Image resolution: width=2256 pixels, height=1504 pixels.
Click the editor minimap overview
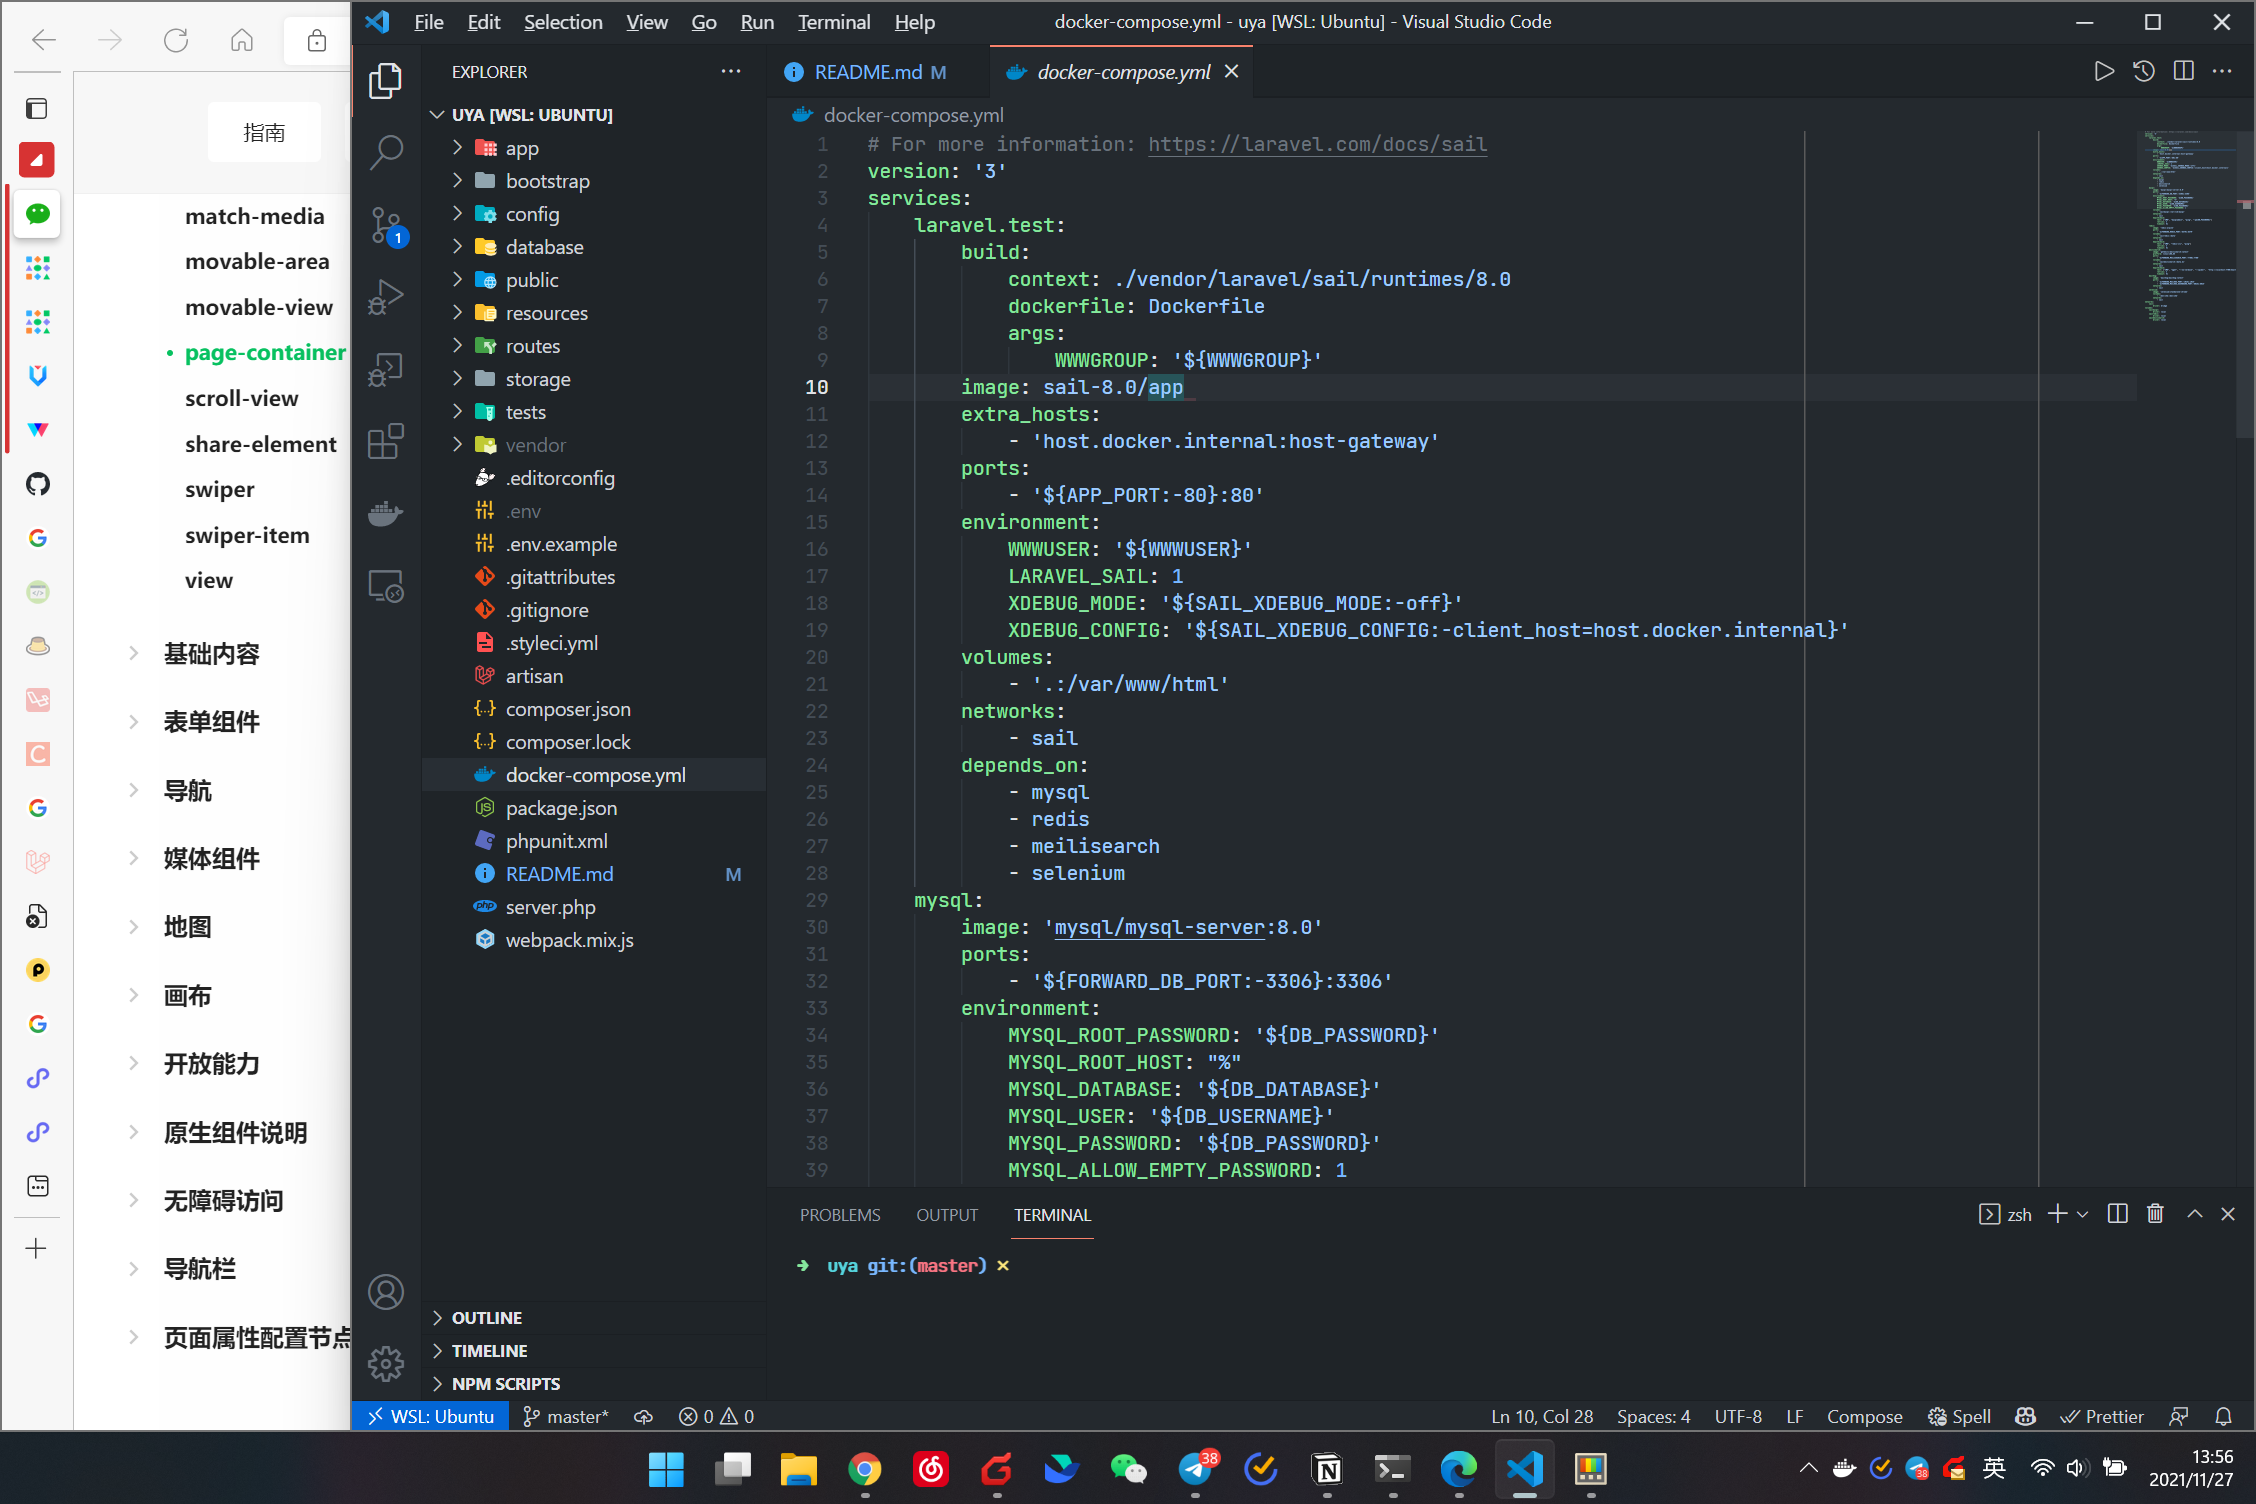[x=2188, y=225]
